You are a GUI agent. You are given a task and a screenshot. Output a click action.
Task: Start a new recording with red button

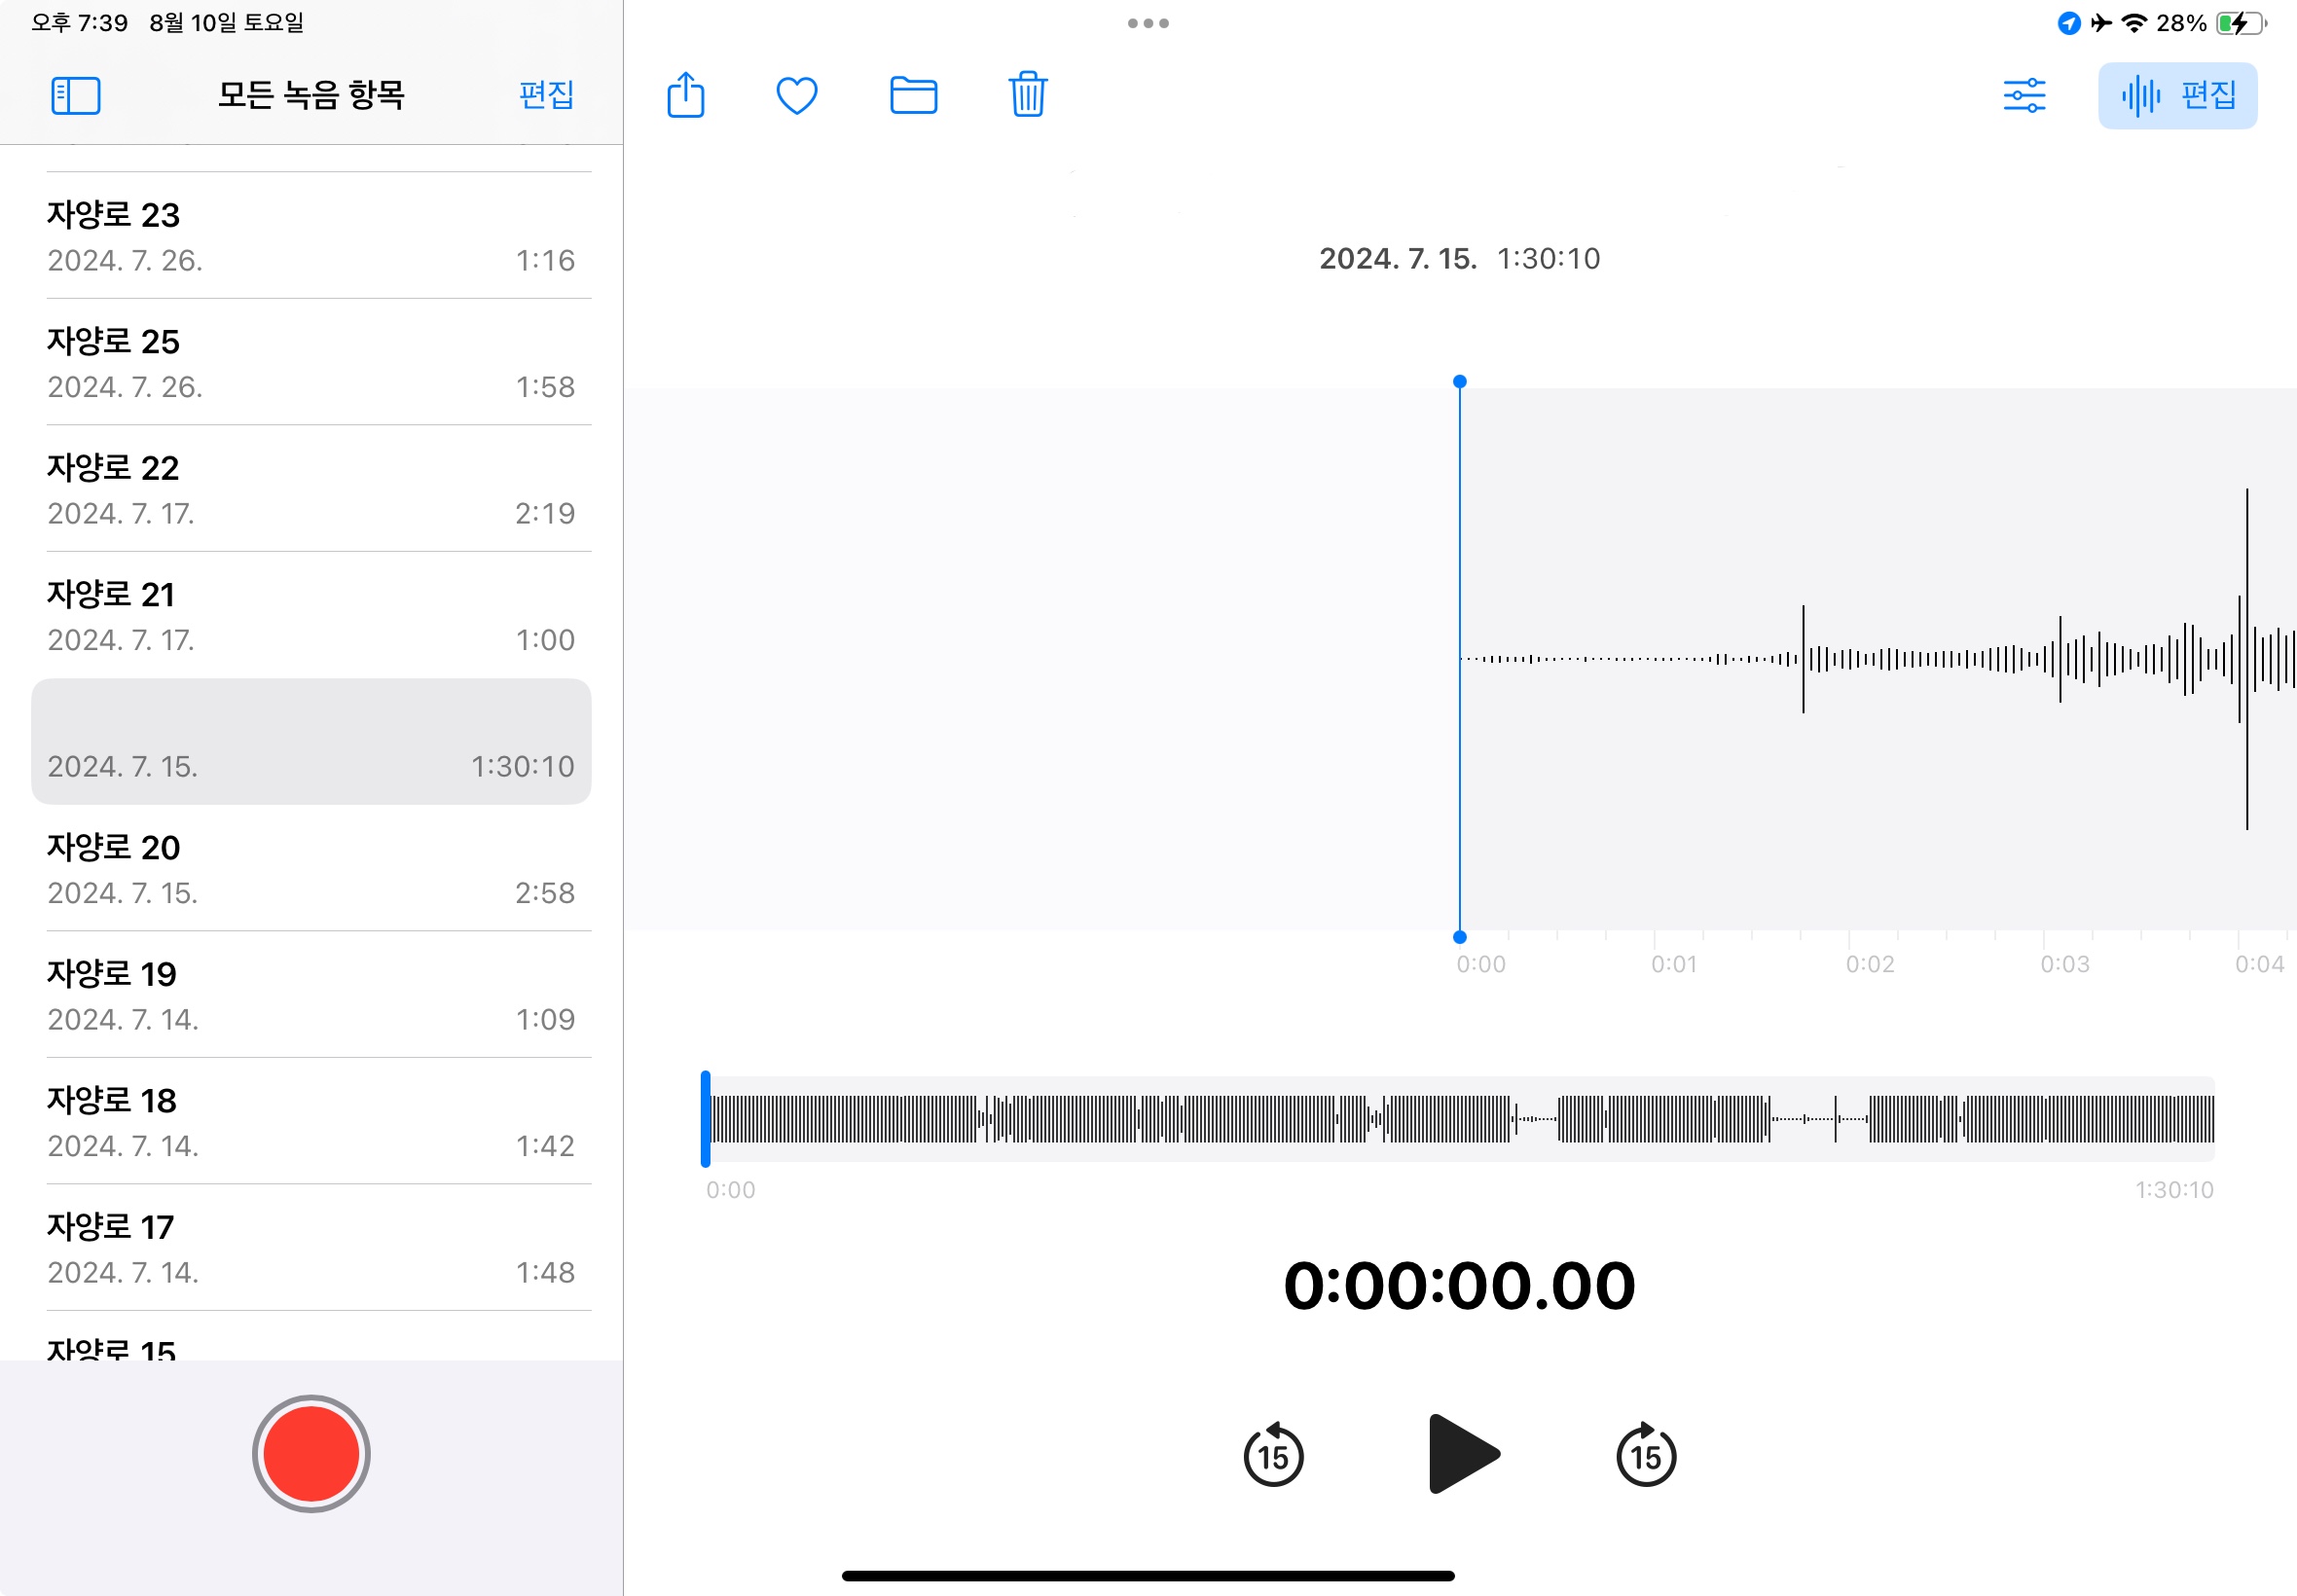coord(311,1453)
